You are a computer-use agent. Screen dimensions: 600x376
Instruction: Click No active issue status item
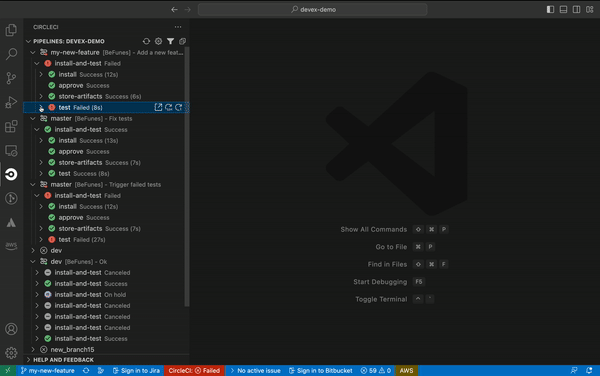click(255, 370)
